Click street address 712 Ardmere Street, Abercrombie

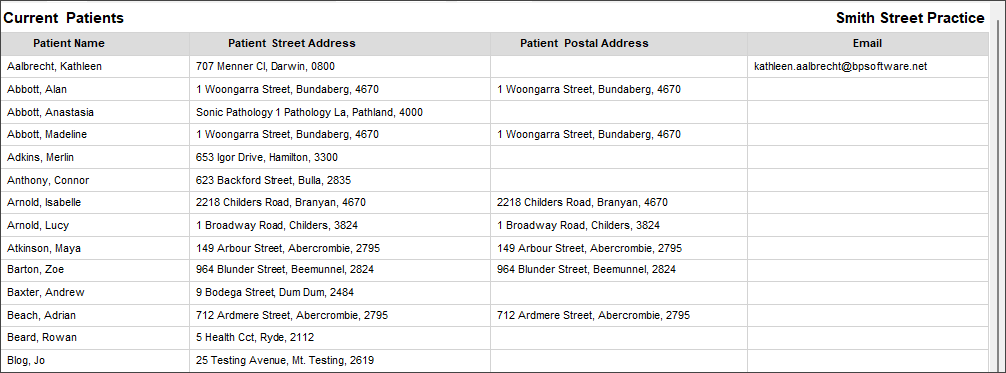point(292,315)
